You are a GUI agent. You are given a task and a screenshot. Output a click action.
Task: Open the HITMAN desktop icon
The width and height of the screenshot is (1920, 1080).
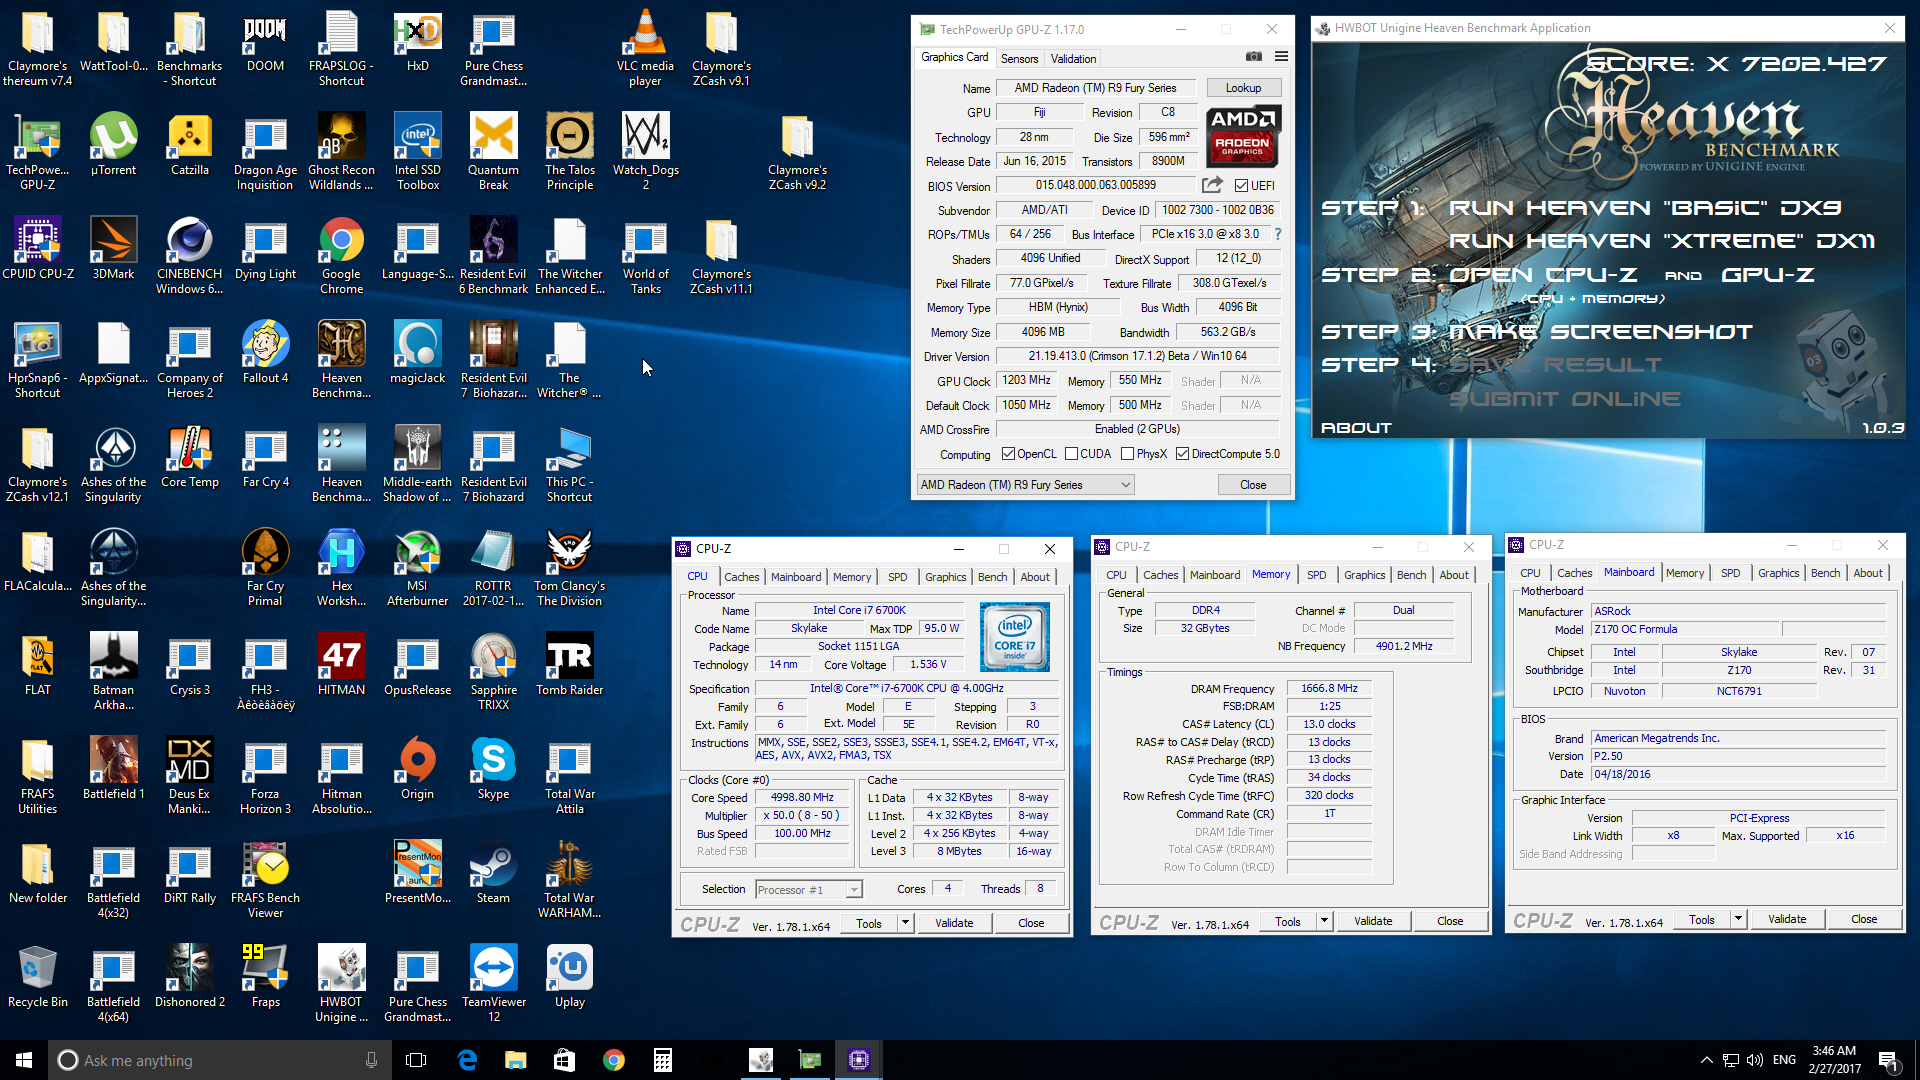point(341,666)
